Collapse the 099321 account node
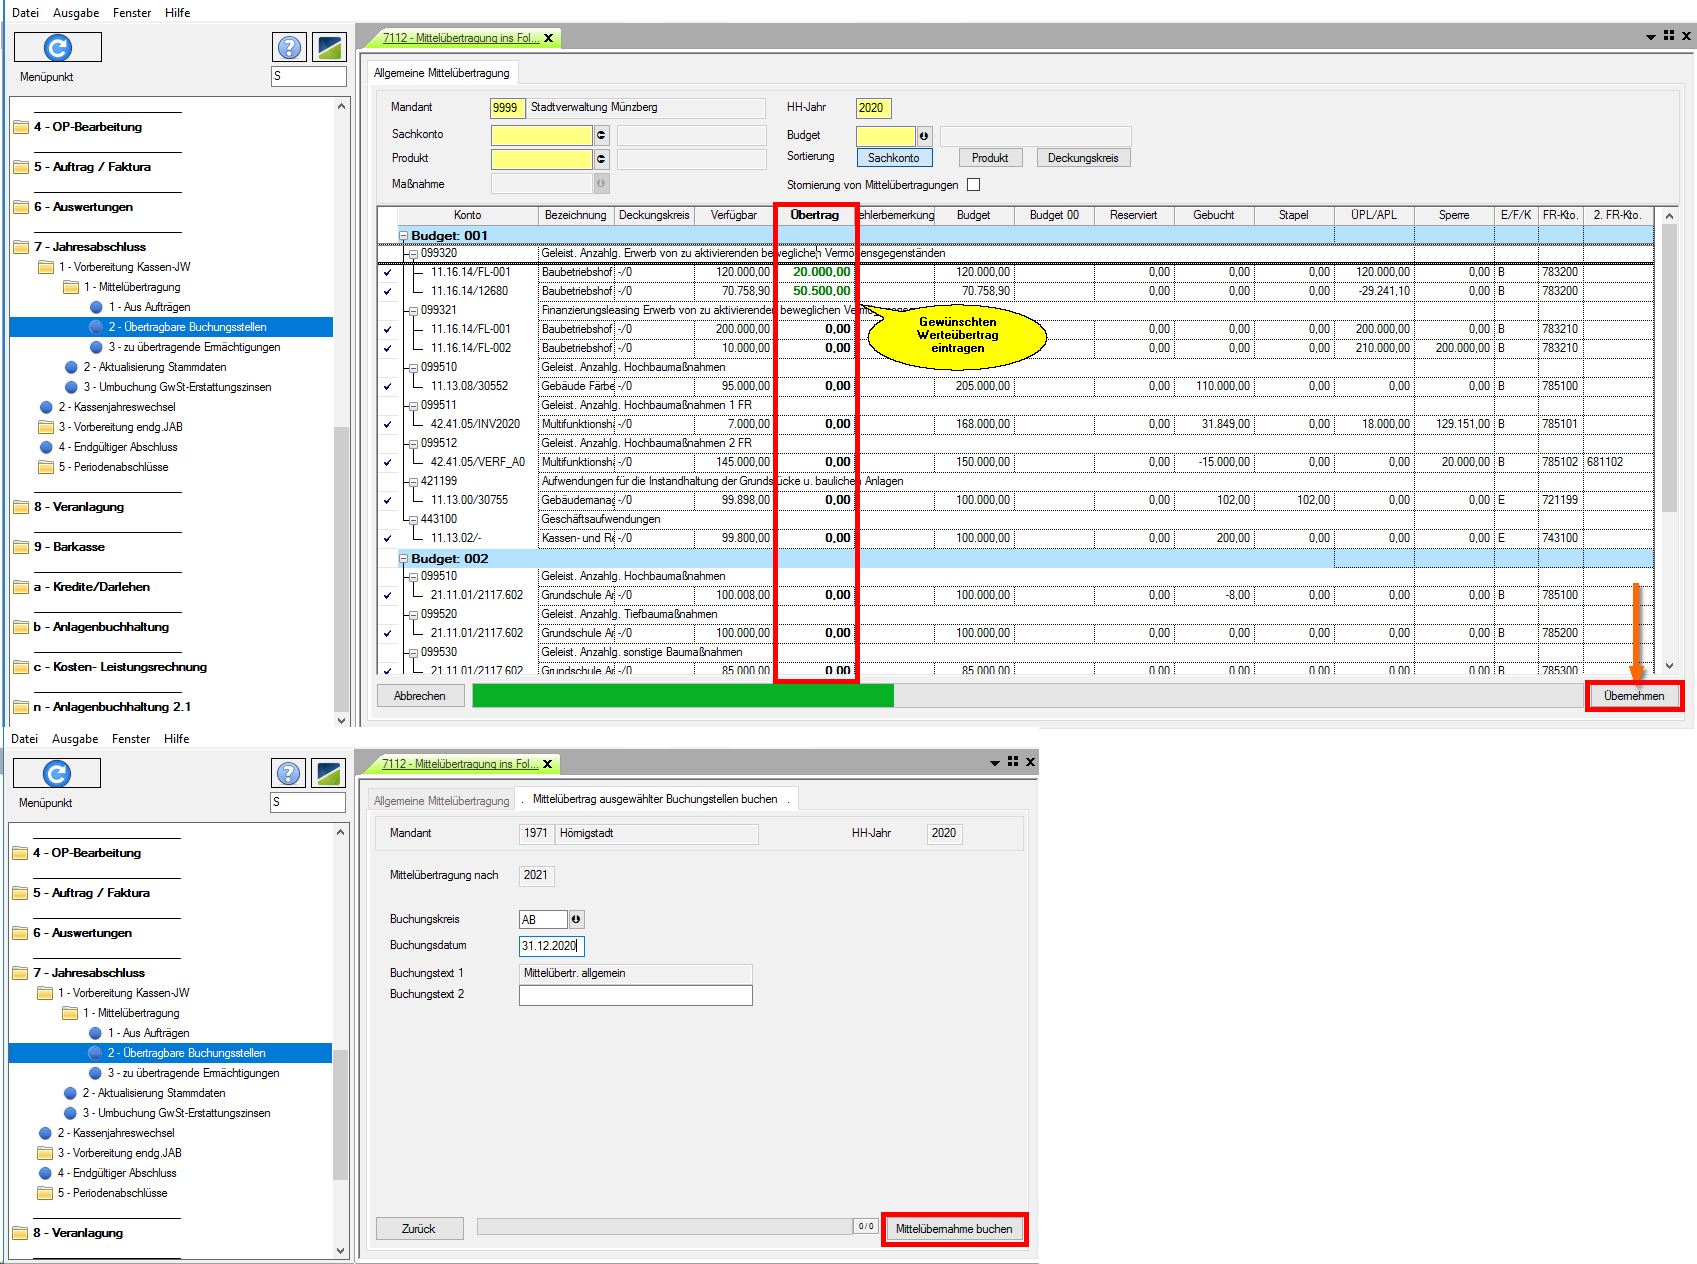Viewport: 1697px width, 1264px height. point(413,311)
